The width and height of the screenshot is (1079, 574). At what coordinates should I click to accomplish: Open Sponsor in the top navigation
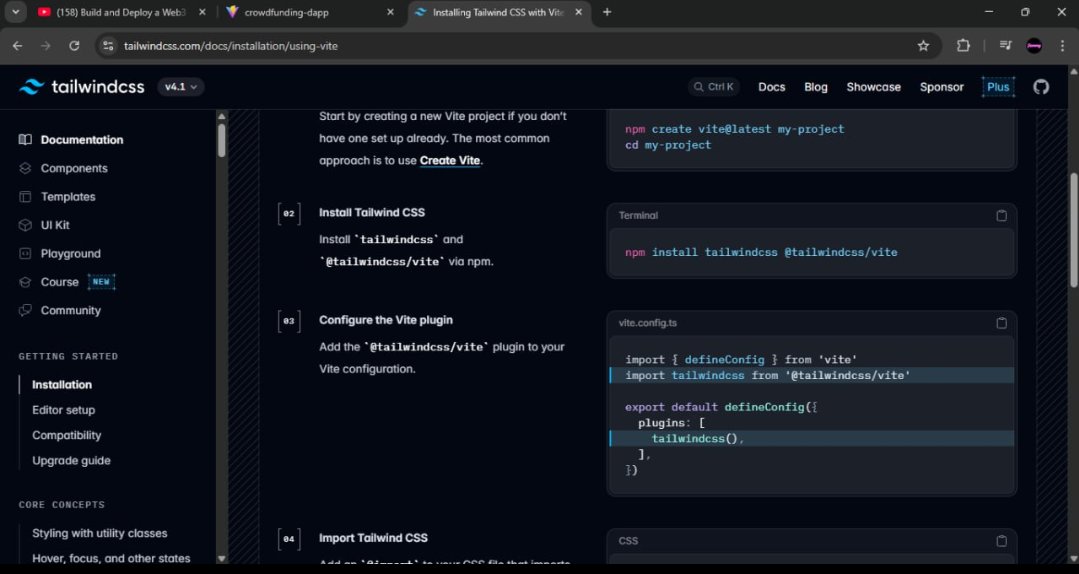point(941,87)
